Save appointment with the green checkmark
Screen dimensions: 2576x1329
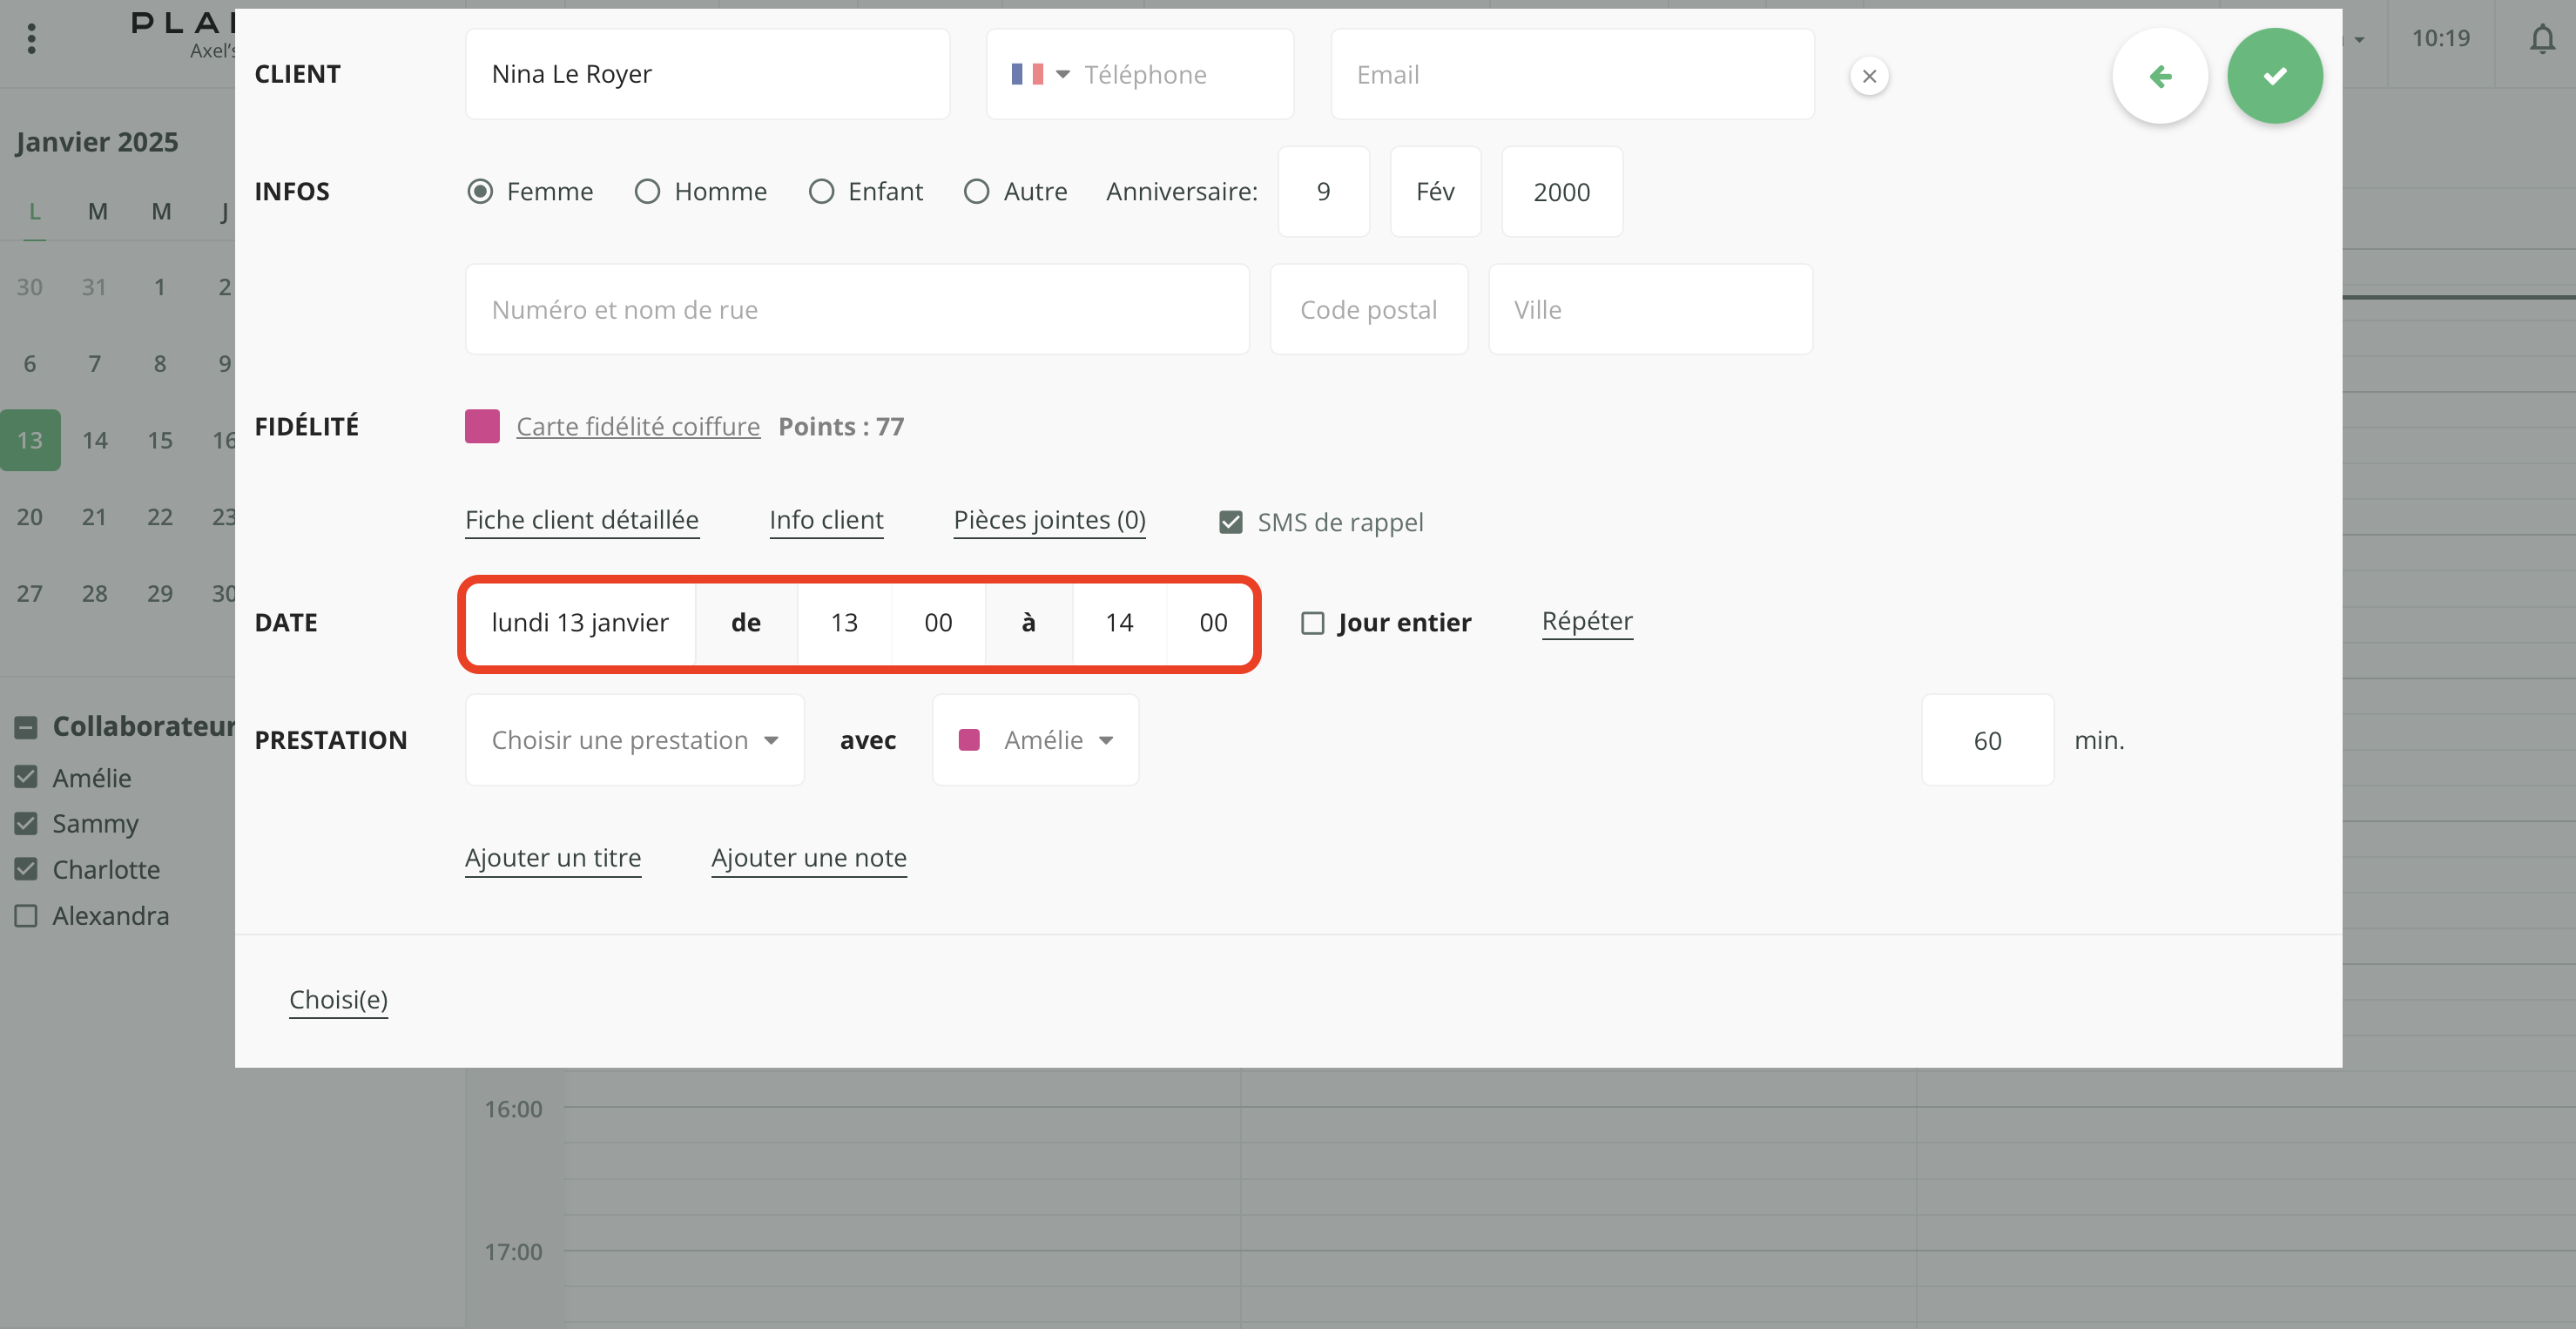pos(2275,75)
